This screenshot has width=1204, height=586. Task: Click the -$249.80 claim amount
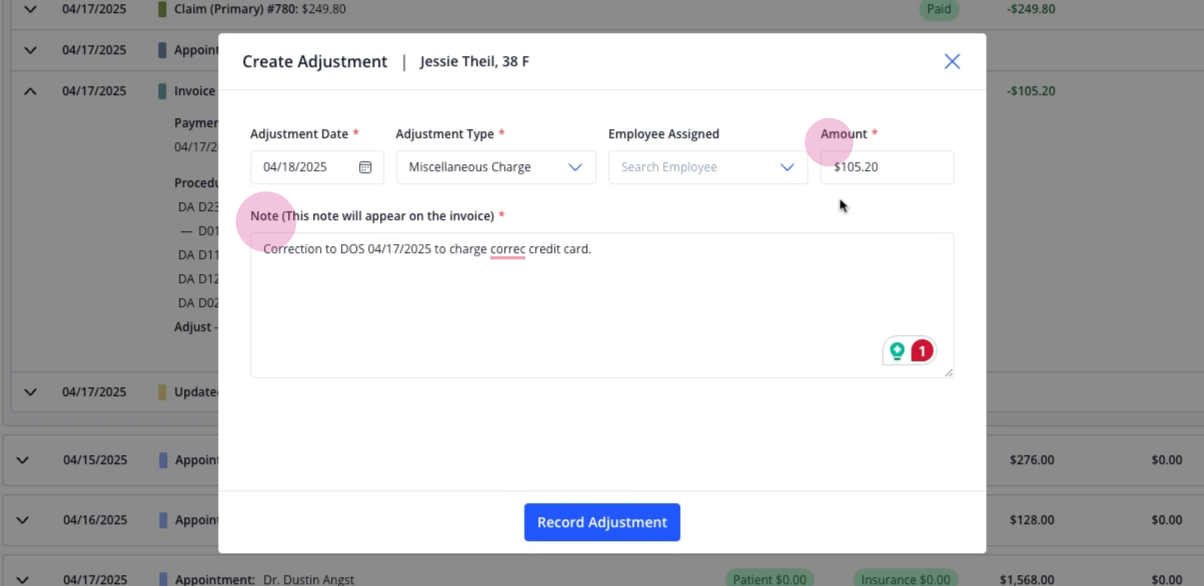(x=1031, y=9)
